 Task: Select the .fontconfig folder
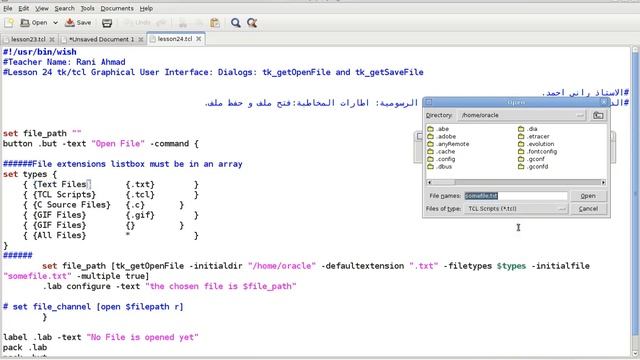point(537,151)
